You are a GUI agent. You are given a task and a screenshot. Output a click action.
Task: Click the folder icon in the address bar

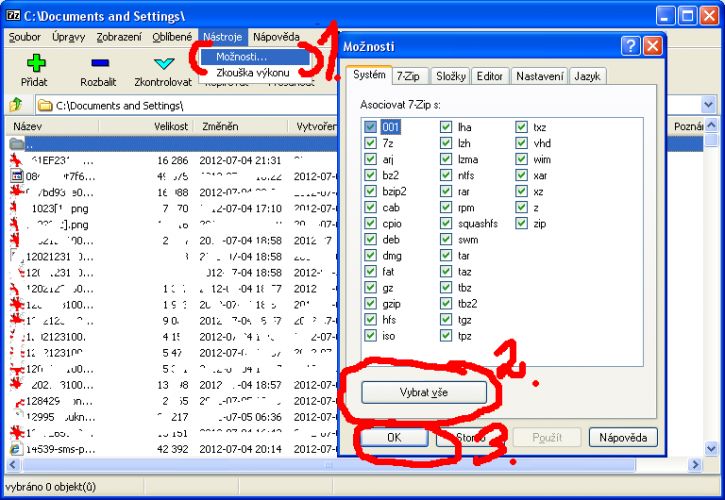pyautogui.click(x=45, y=105)
